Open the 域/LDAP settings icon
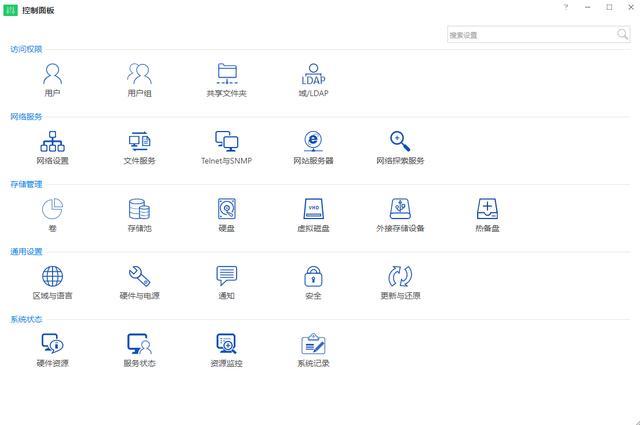640x425 pixels. click(313, 75)
